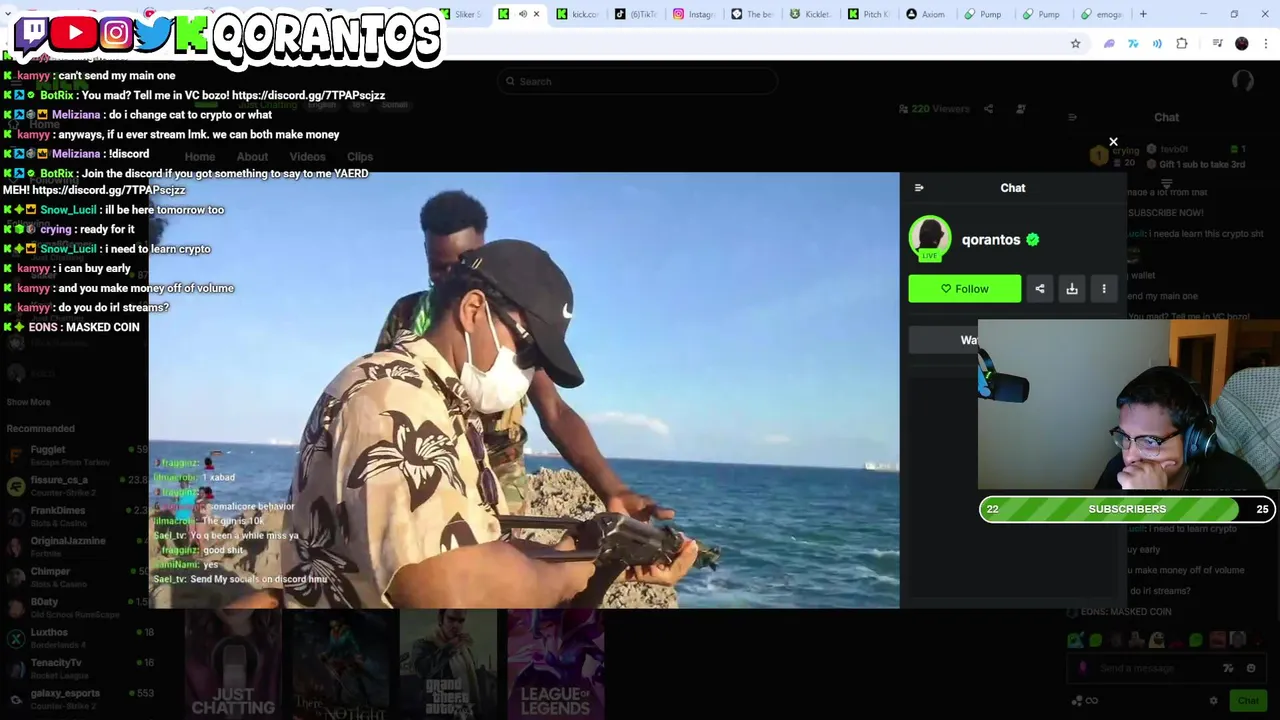Viewport: 1280px width, 720px height.
Task: Open the qorantos profile avatar
Action: [929, 239]
